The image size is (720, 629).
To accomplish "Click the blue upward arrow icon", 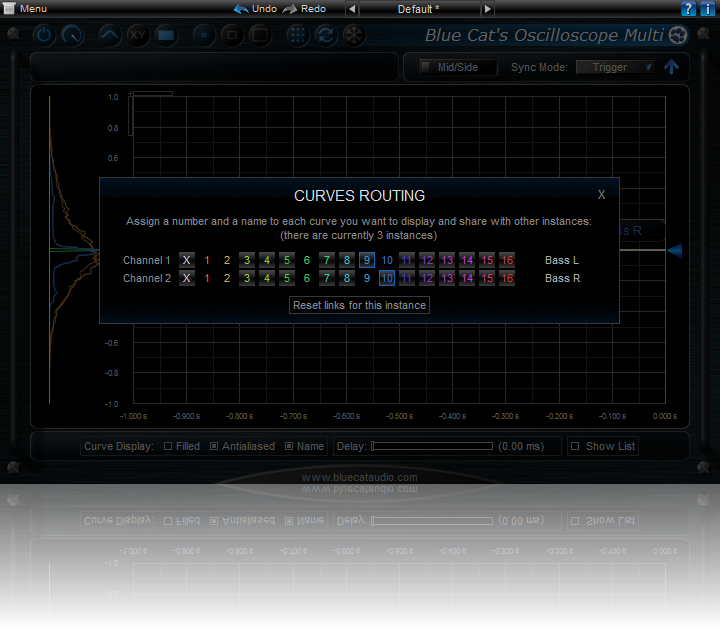I will click(x=671, y=67).
